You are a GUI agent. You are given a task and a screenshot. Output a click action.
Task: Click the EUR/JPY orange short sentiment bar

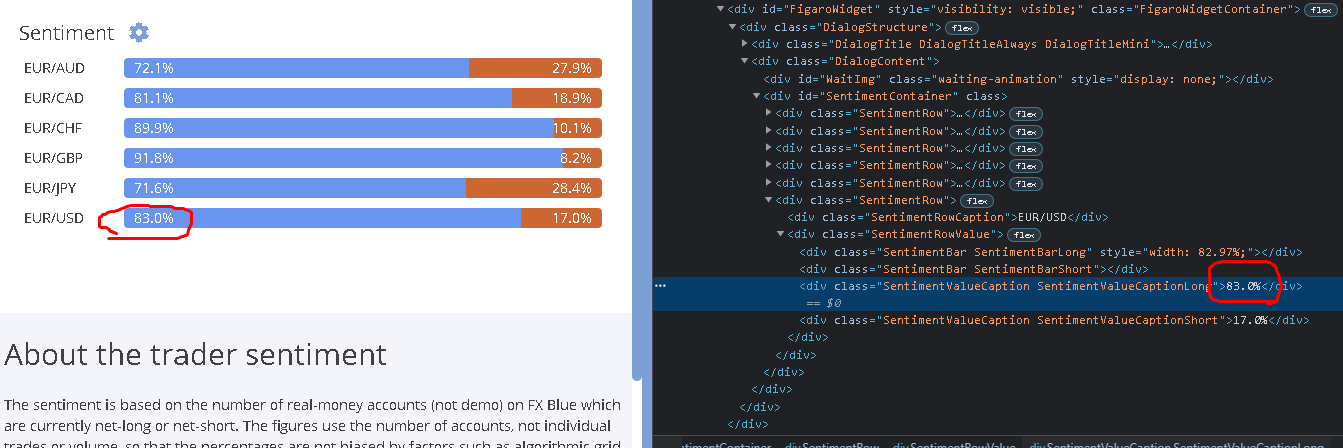(534, 188)
